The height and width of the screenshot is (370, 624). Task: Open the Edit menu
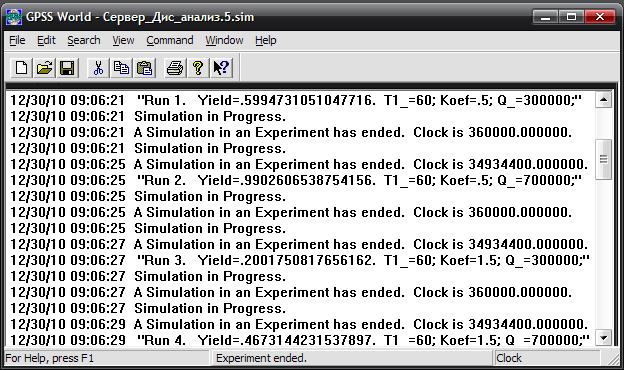coord(46,40)
